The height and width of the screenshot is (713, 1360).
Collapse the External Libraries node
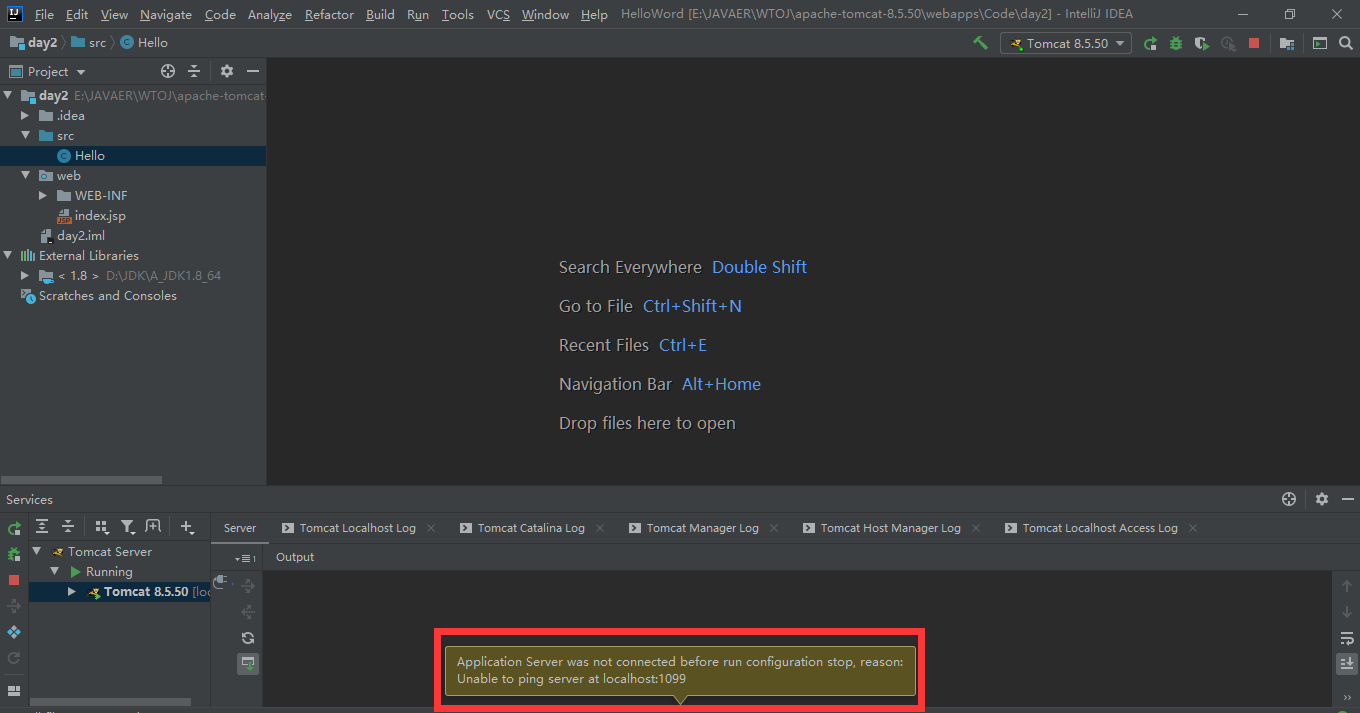point(9,256)
